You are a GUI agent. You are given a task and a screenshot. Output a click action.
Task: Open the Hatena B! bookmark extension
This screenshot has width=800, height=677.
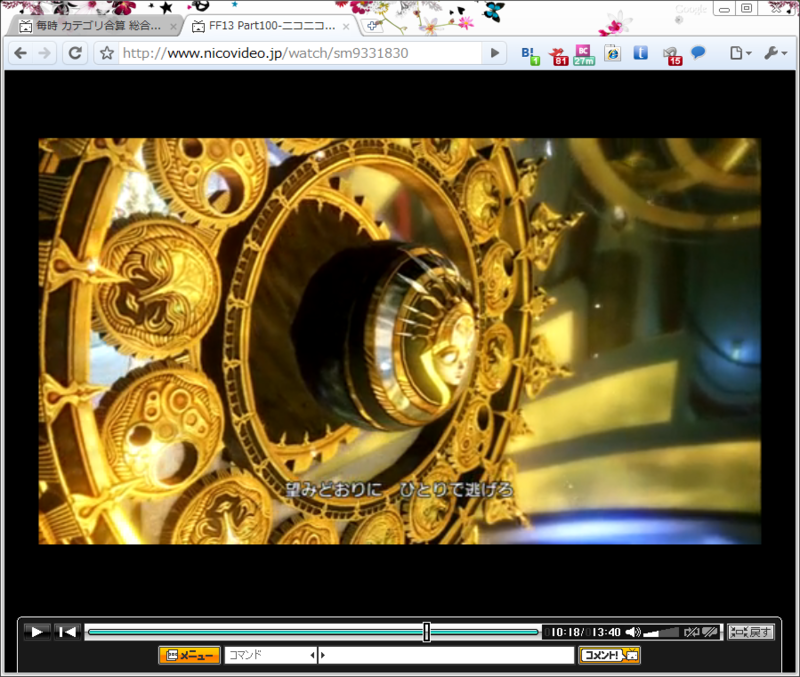click(530, 55)
